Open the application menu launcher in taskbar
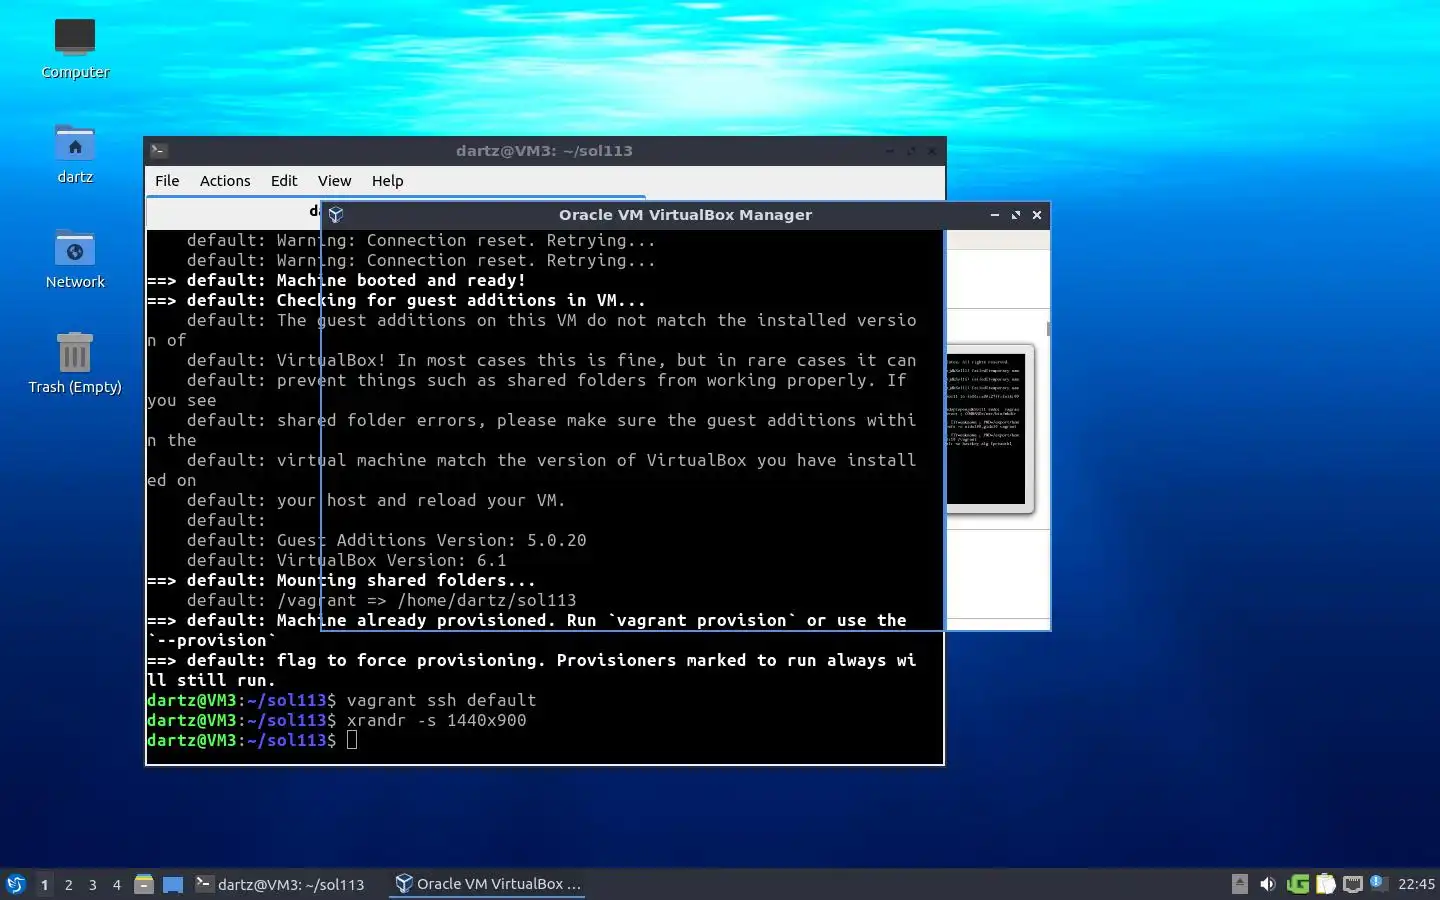Image resolution: width=1440 pixels, height=900 pixels. [15, 884]
